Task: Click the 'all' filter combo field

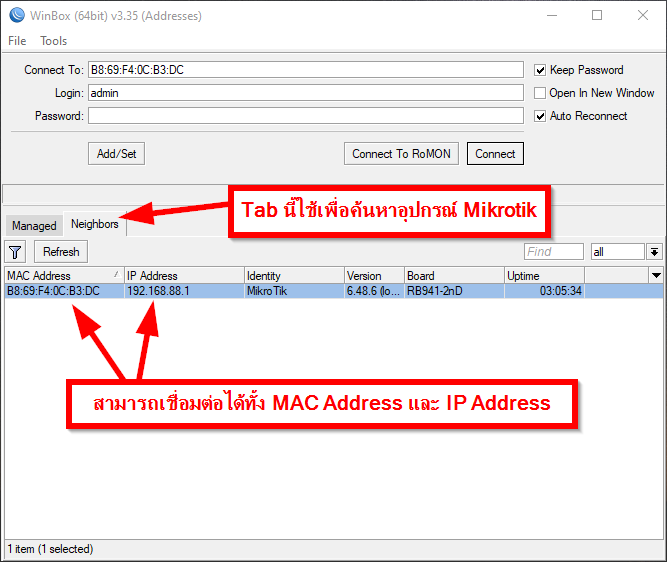Action: (x=618, y=252)
